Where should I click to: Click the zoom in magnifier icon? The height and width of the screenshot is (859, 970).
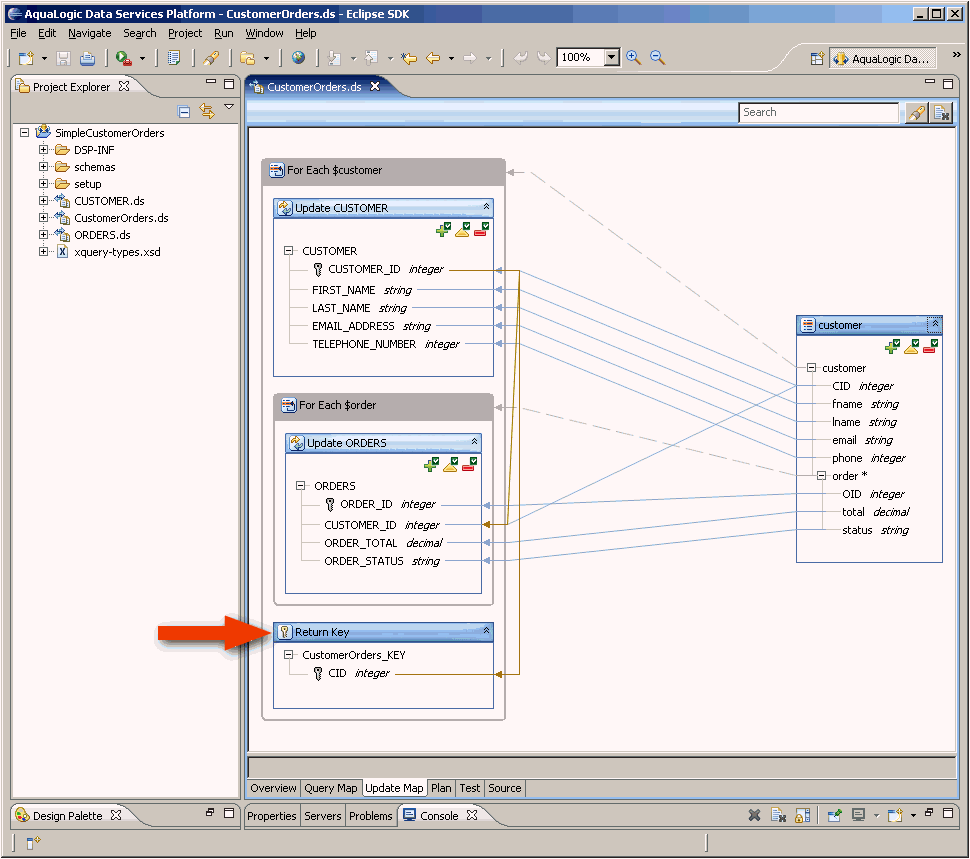point(633,58)
